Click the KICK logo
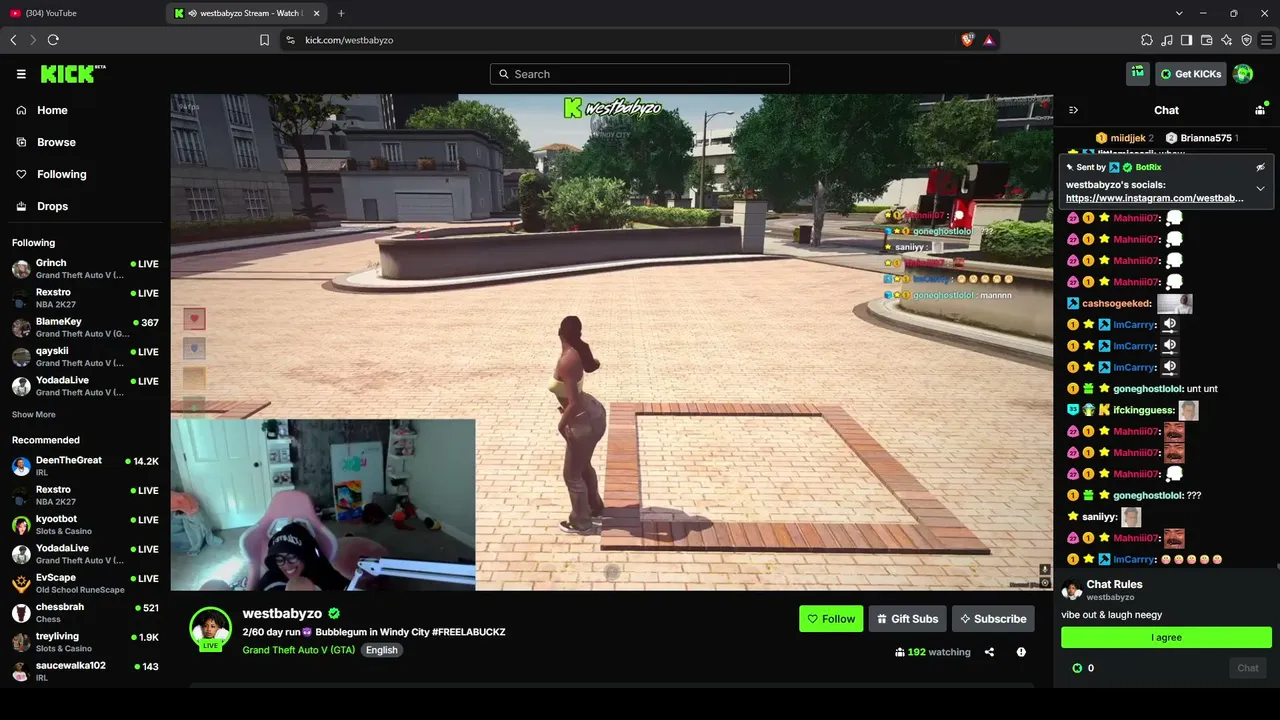1280x720 pixels. pyautogui.click(x=72, y=74)
